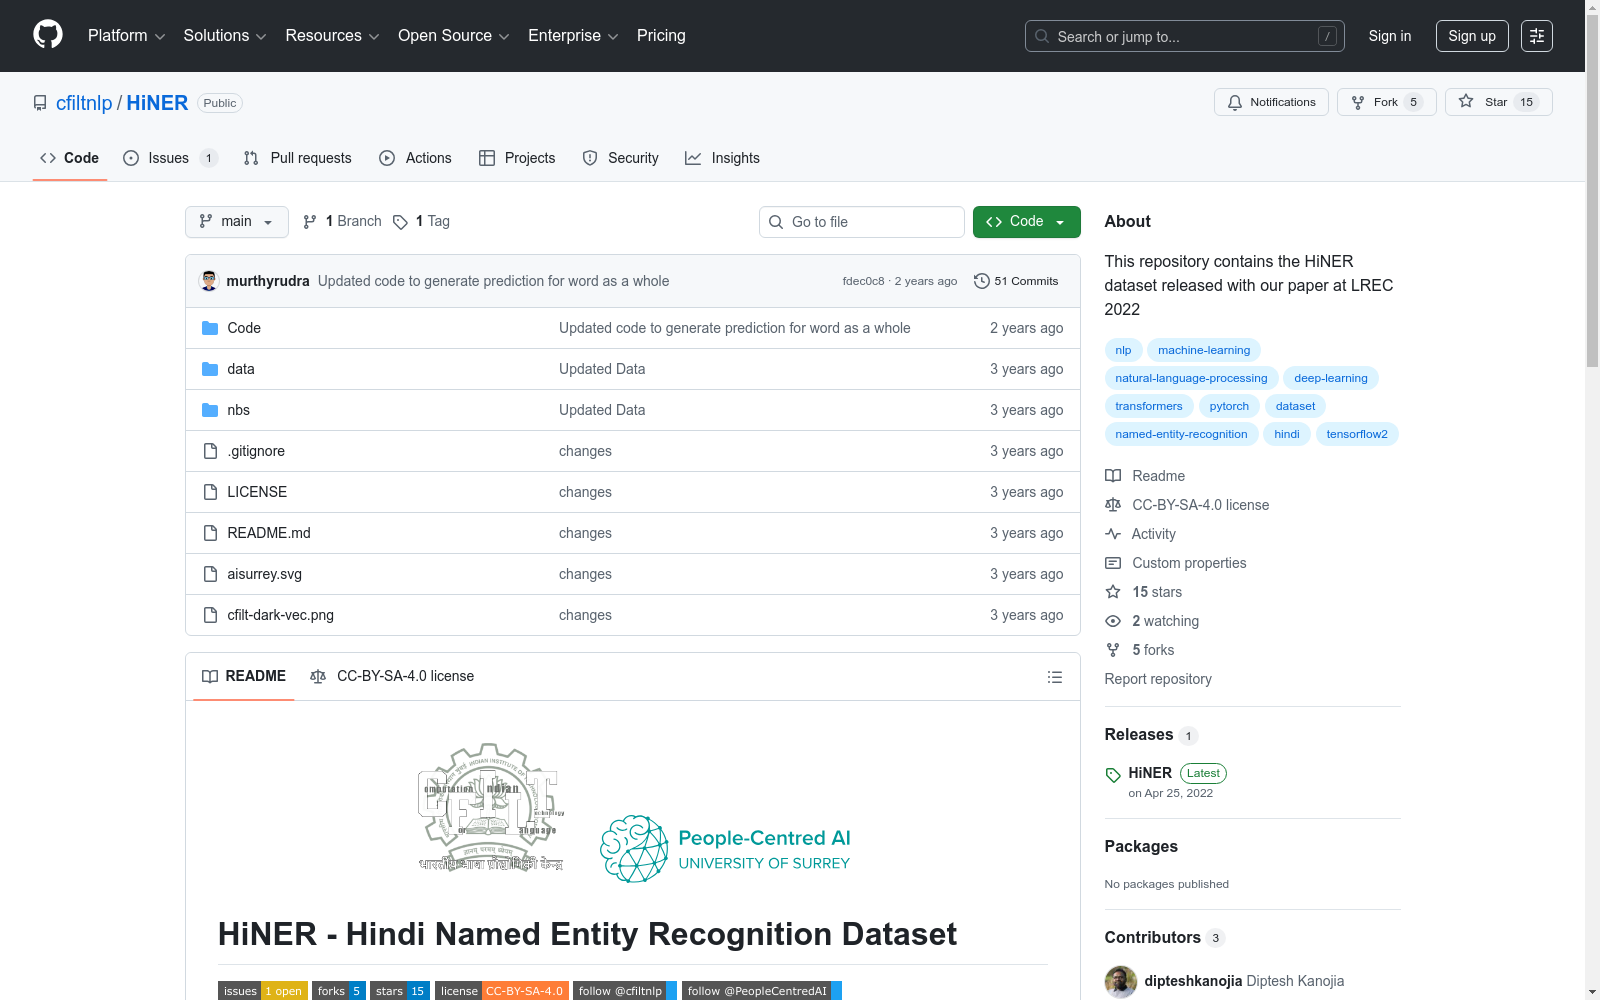Click the Notifications button
Image resolution: width=1600 pixels, height=1000 pixels.
pos(1272,102)
